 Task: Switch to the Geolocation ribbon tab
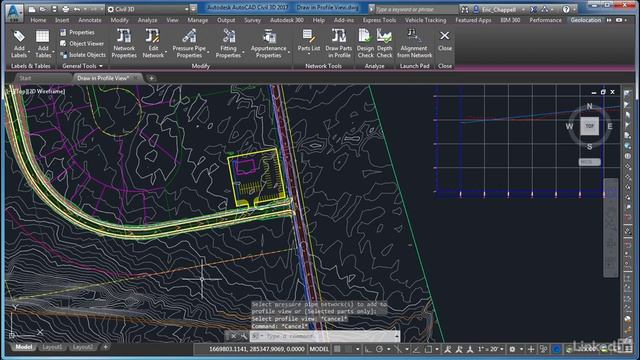coord(585,20)
